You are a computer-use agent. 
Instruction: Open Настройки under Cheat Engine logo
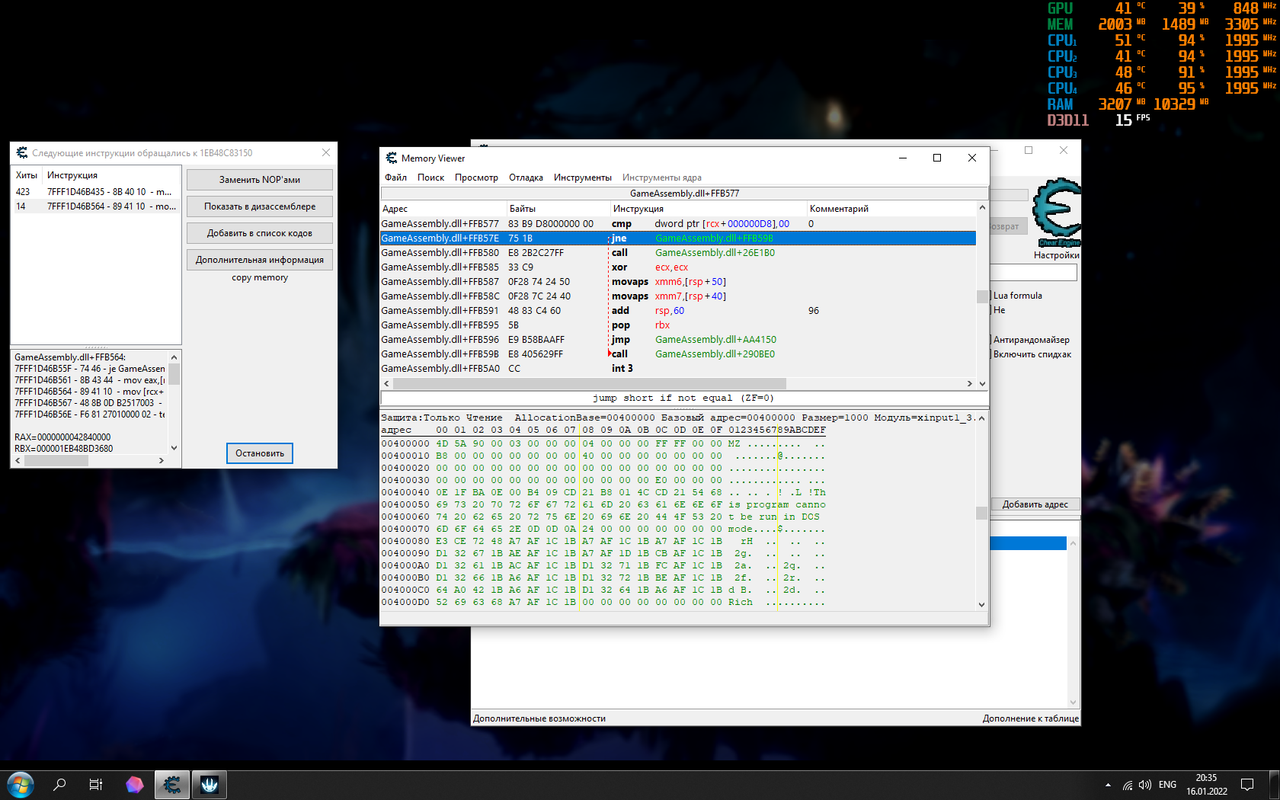[x=1056, y=255]
